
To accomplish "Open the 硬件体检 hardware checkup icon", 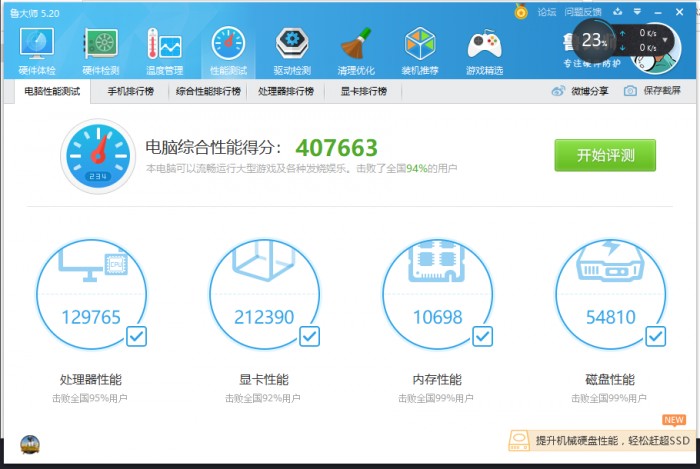I will (x=37, y=50).
